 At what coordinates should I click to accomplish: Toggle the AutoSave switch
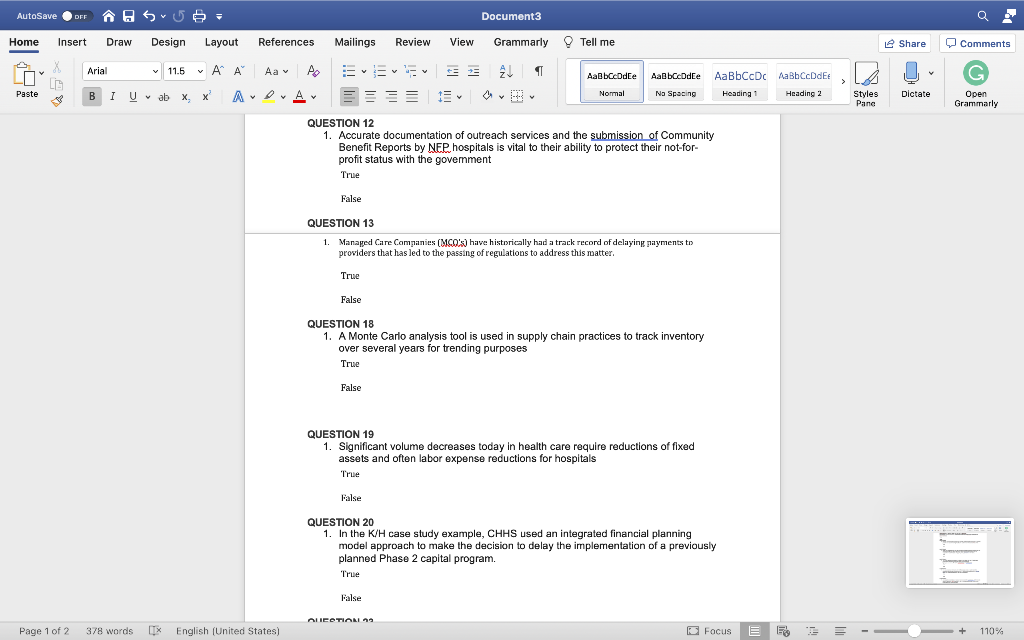point(75,16)
